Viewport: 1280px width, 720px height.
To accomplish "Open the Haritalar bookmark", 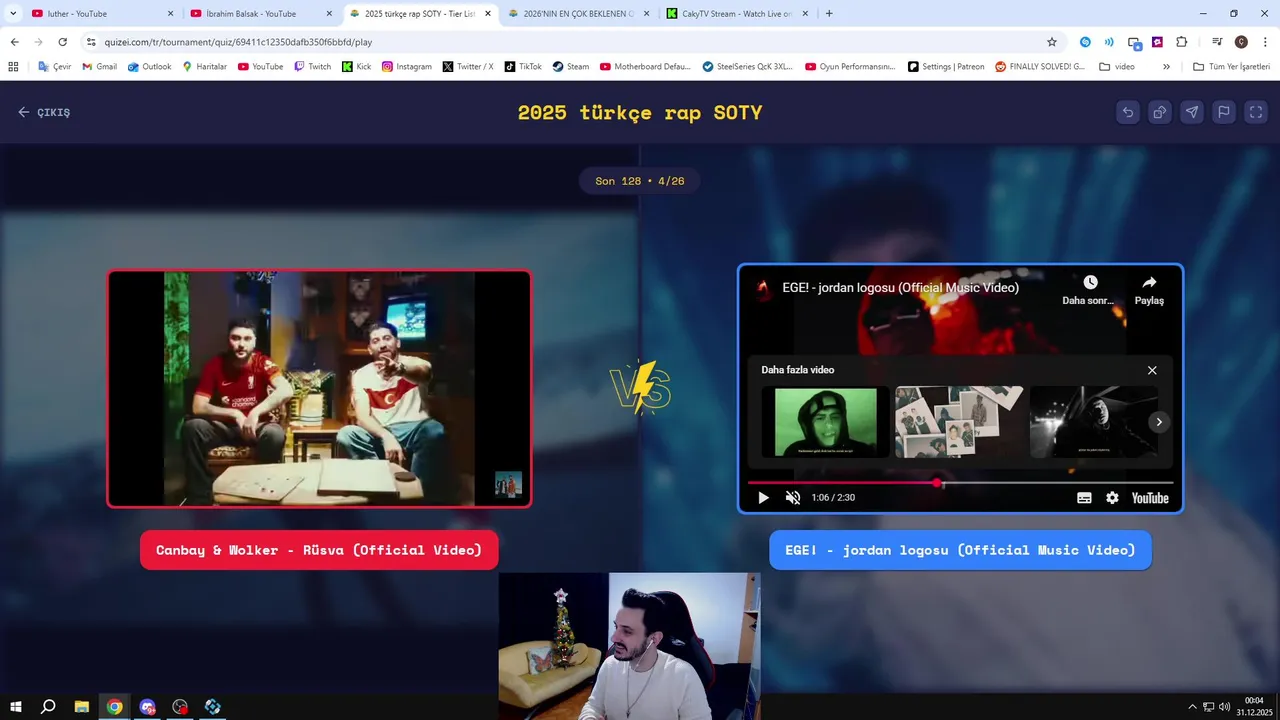I will (204, 66).
